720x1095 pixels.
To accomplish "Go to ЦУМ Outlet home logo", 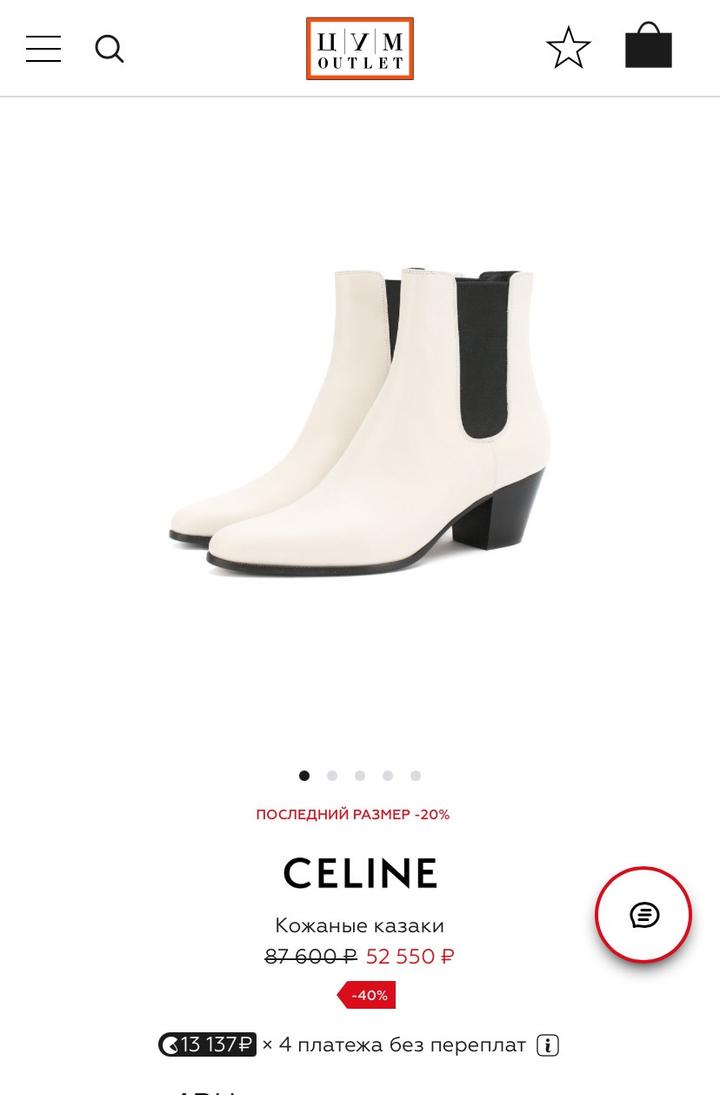I will coord(360,48).
